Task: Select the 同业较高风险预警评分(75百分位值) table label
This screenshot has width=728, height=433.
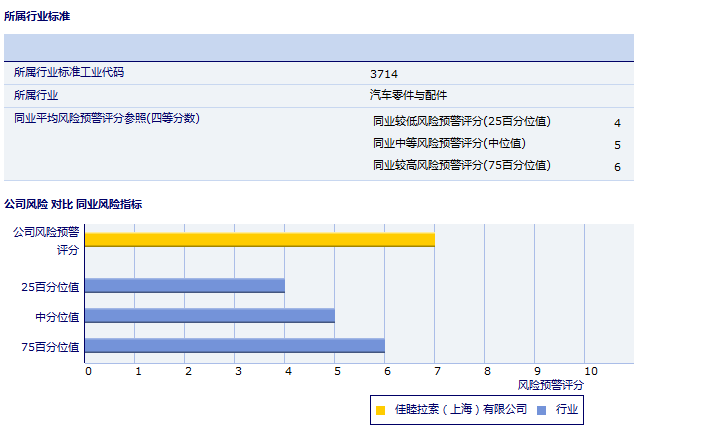Action: [462, 166]
